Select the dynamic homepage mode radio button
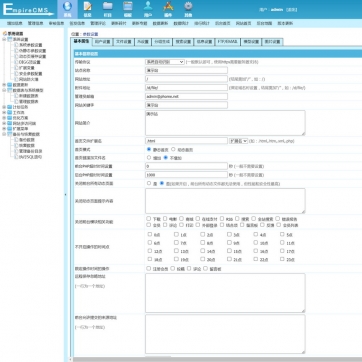362x362 pixels. 173,149
